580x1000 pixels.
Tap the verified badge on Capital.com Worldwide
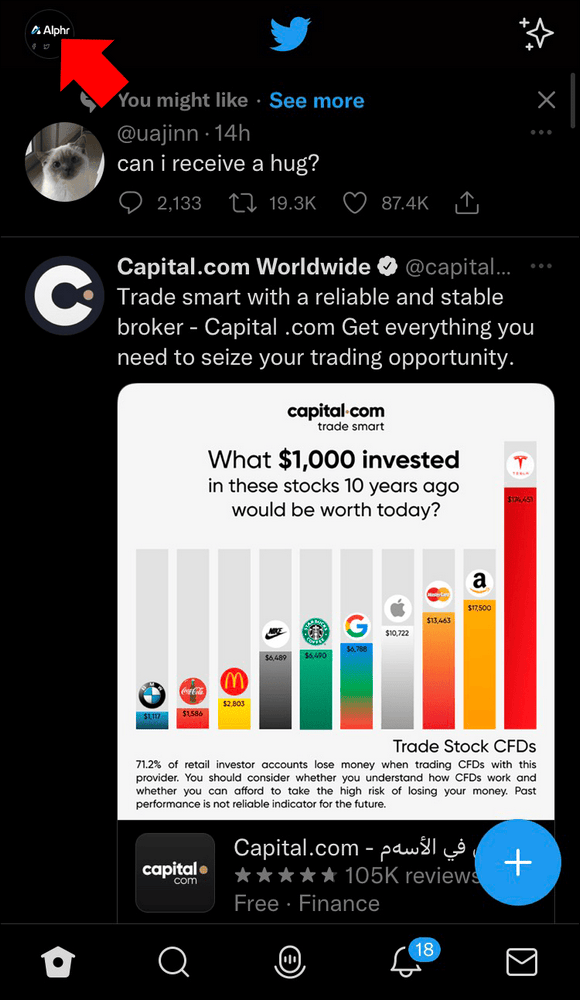(387, 266)
